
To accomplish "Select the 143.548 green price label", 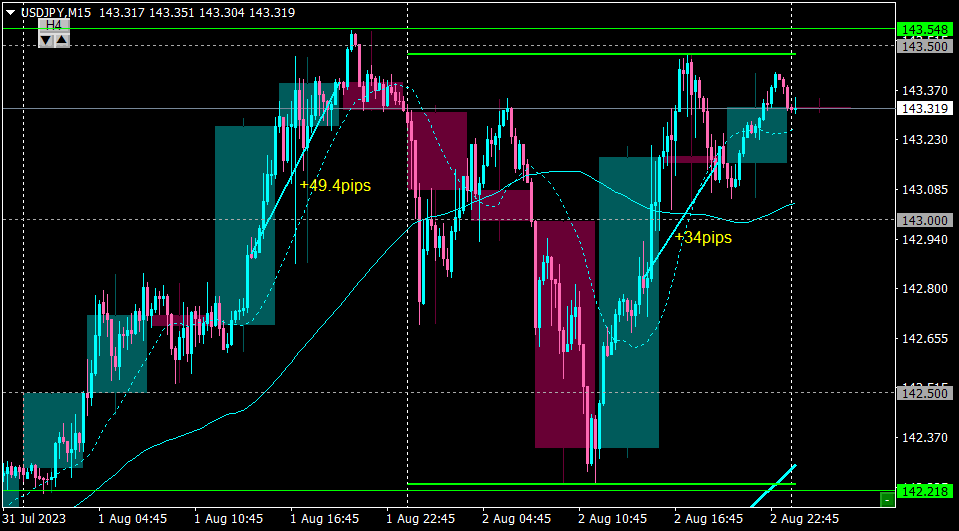I will tap(925, 29).
